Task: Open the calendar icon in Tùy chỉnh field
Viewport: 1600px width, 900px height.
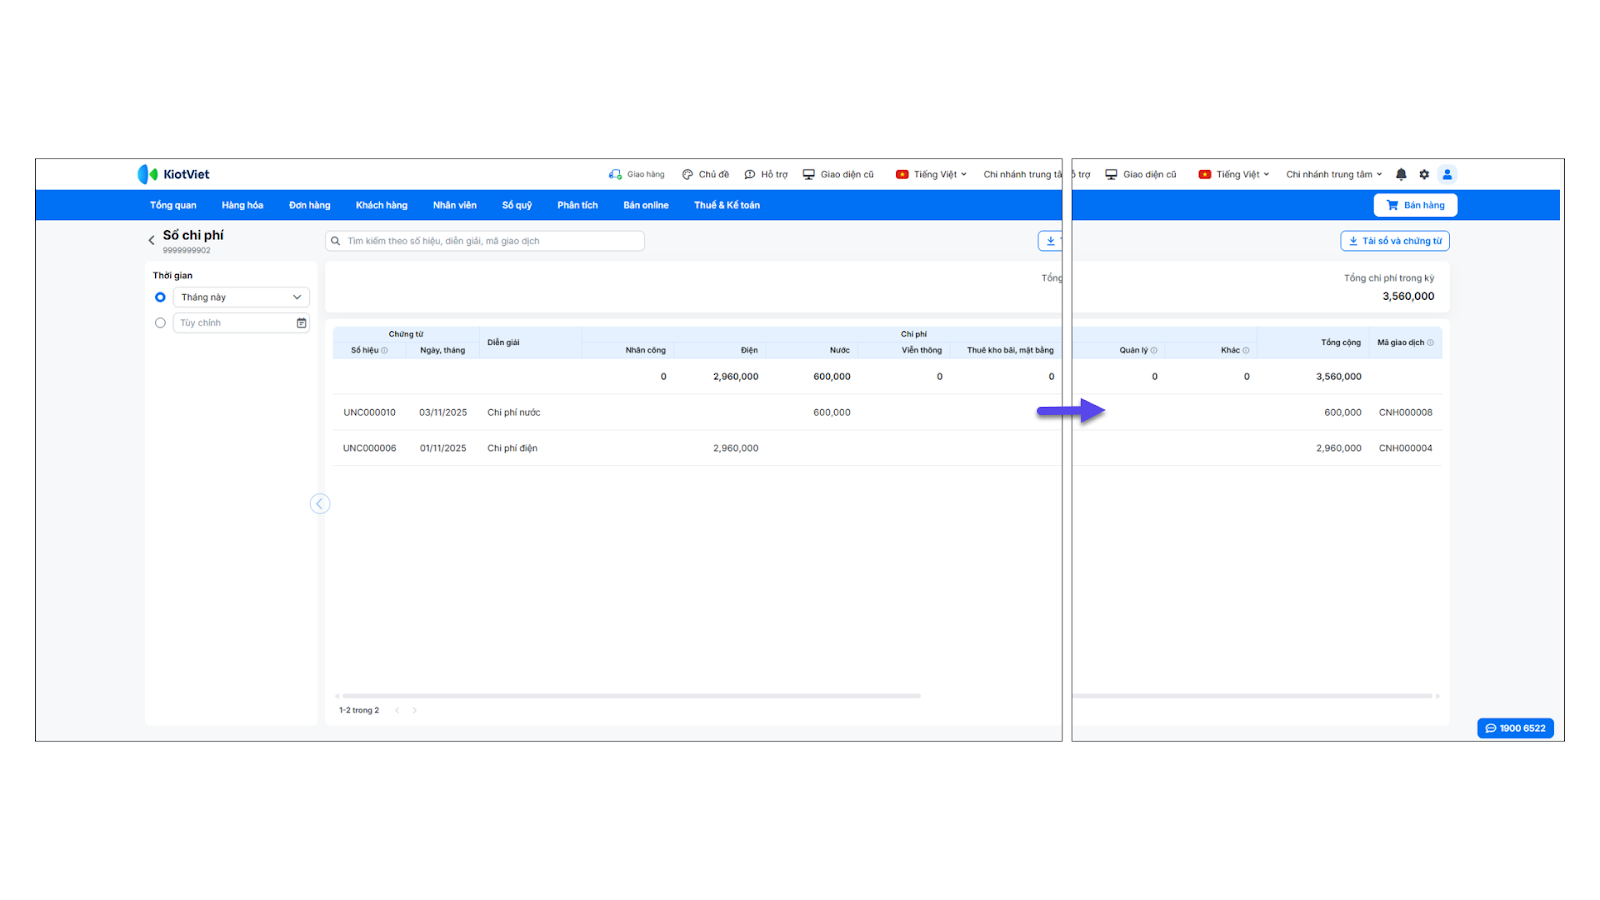Action: (301, 323)
